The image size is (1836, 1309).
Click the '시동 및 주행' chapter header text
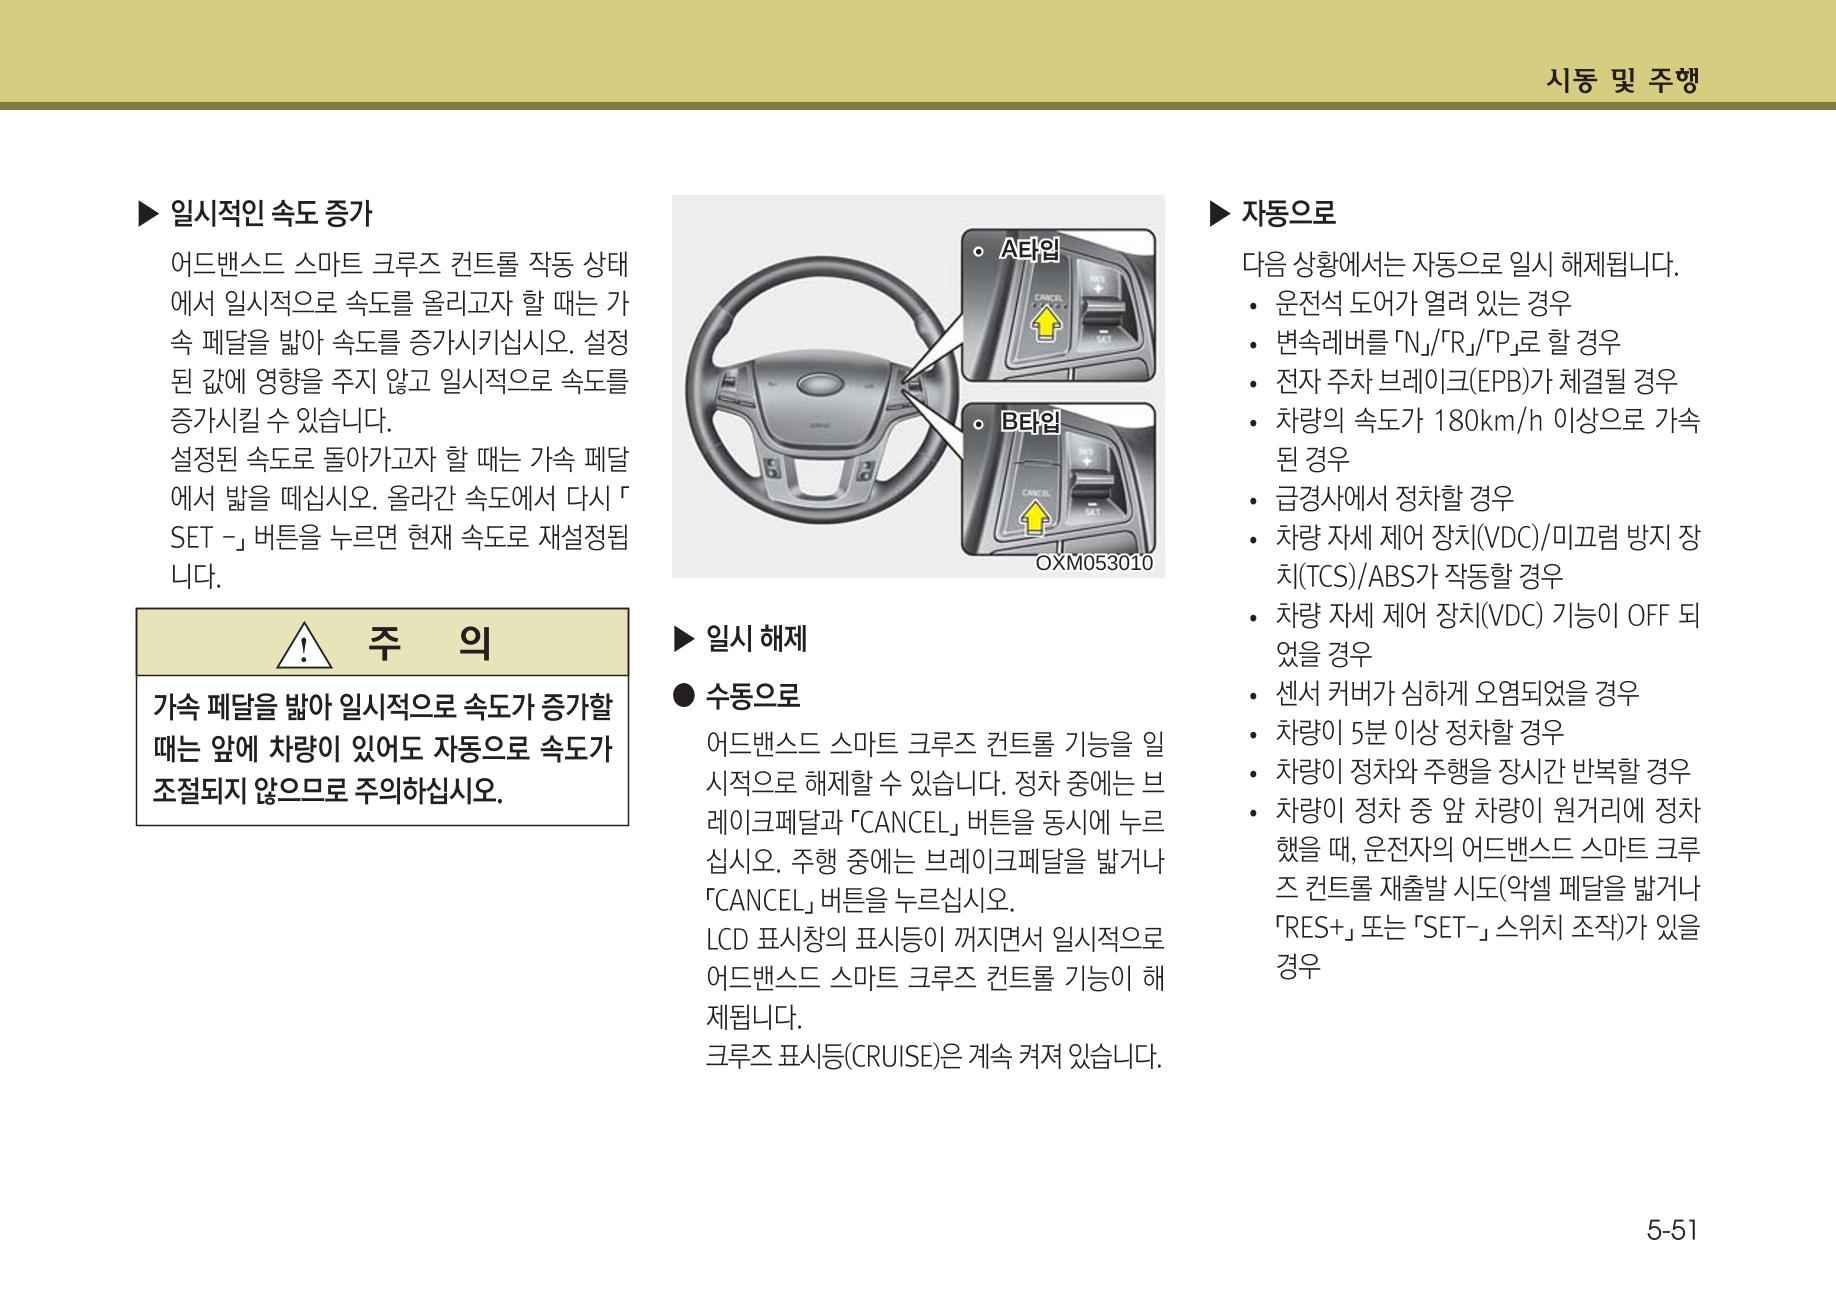click(1622, 80)
